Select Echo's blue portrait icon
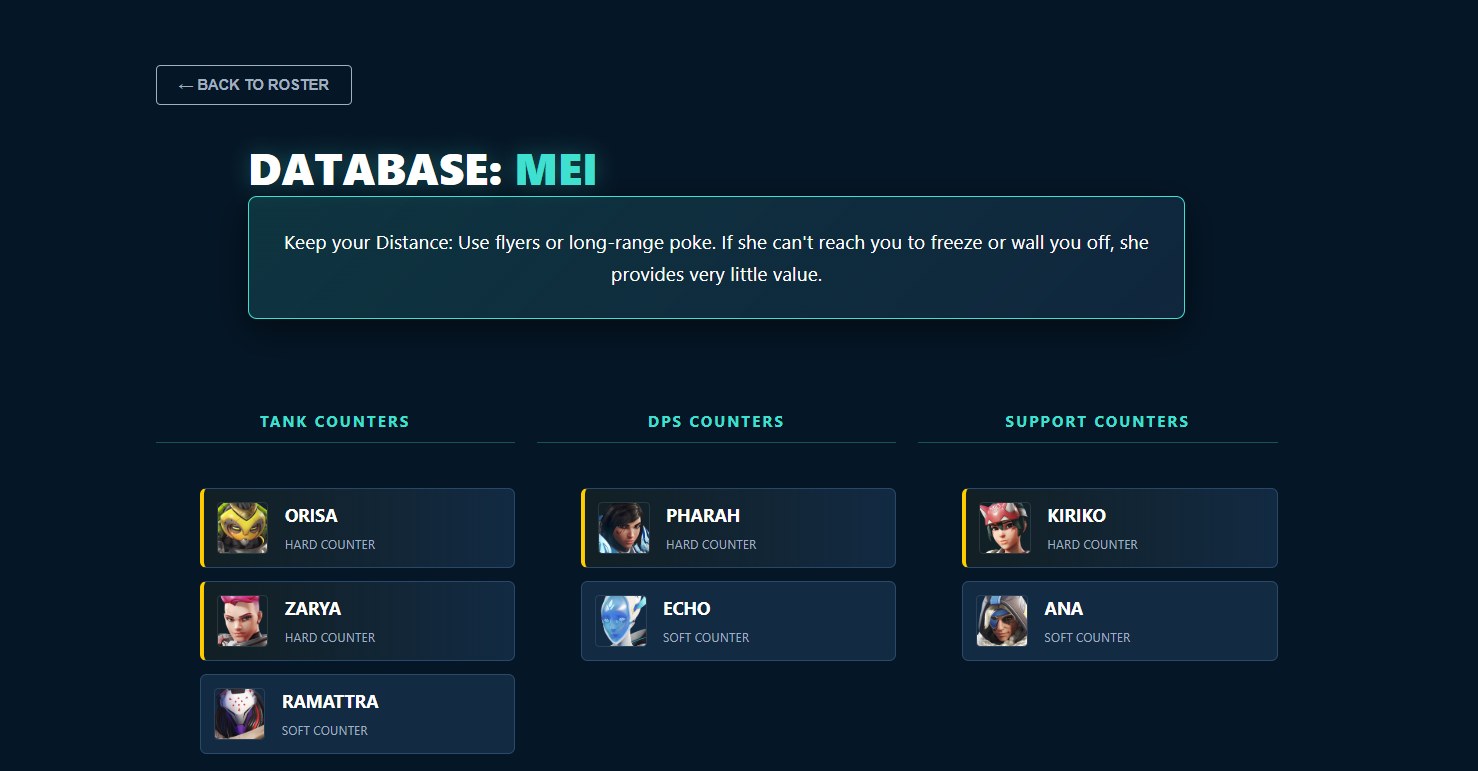Screen dimensions: 1478x771 (x=621, y=621)
